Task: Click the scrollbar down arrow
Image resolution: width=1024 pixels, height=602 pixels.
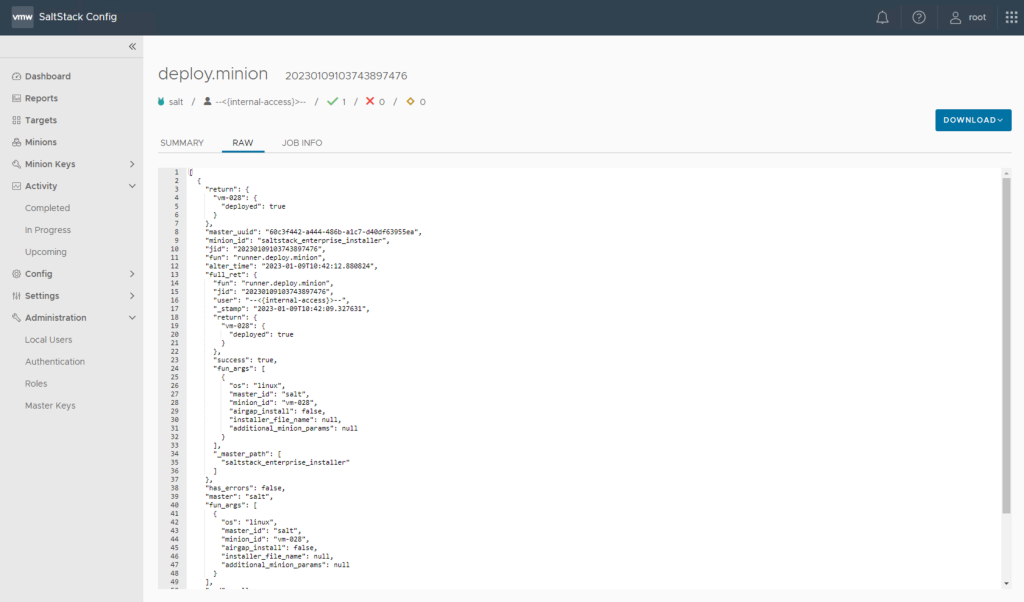Action: 1006,584
